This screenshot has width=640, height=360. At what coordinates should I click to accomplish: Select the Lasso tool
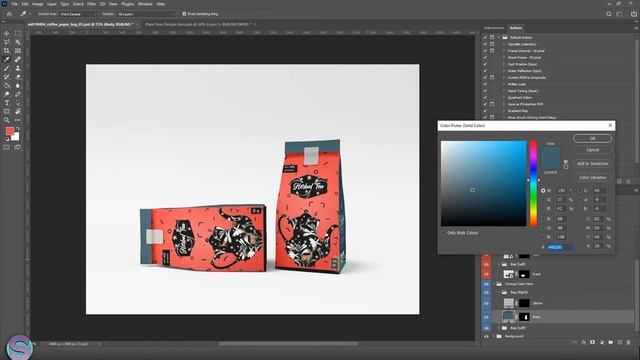point(7,42)
